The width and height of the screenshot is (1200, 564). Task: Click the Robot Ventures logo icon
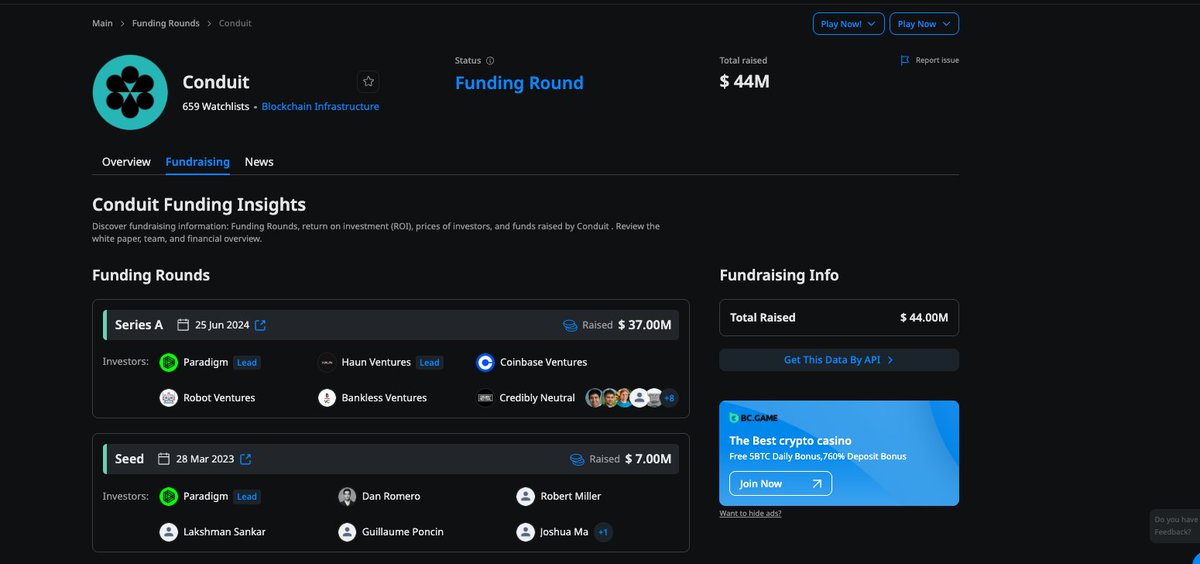coord(169,397)
